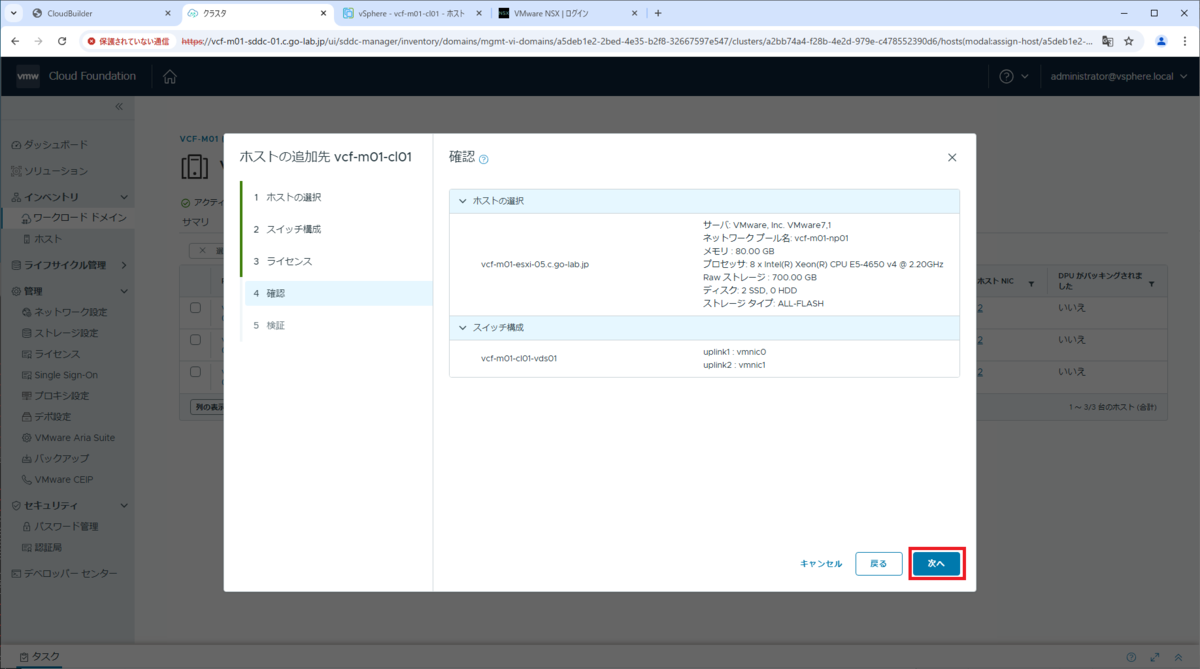The width and height of the screenshot is (1200, 669).
Task: Open パスワード管理 in sidebar
Action: point(60,526)
